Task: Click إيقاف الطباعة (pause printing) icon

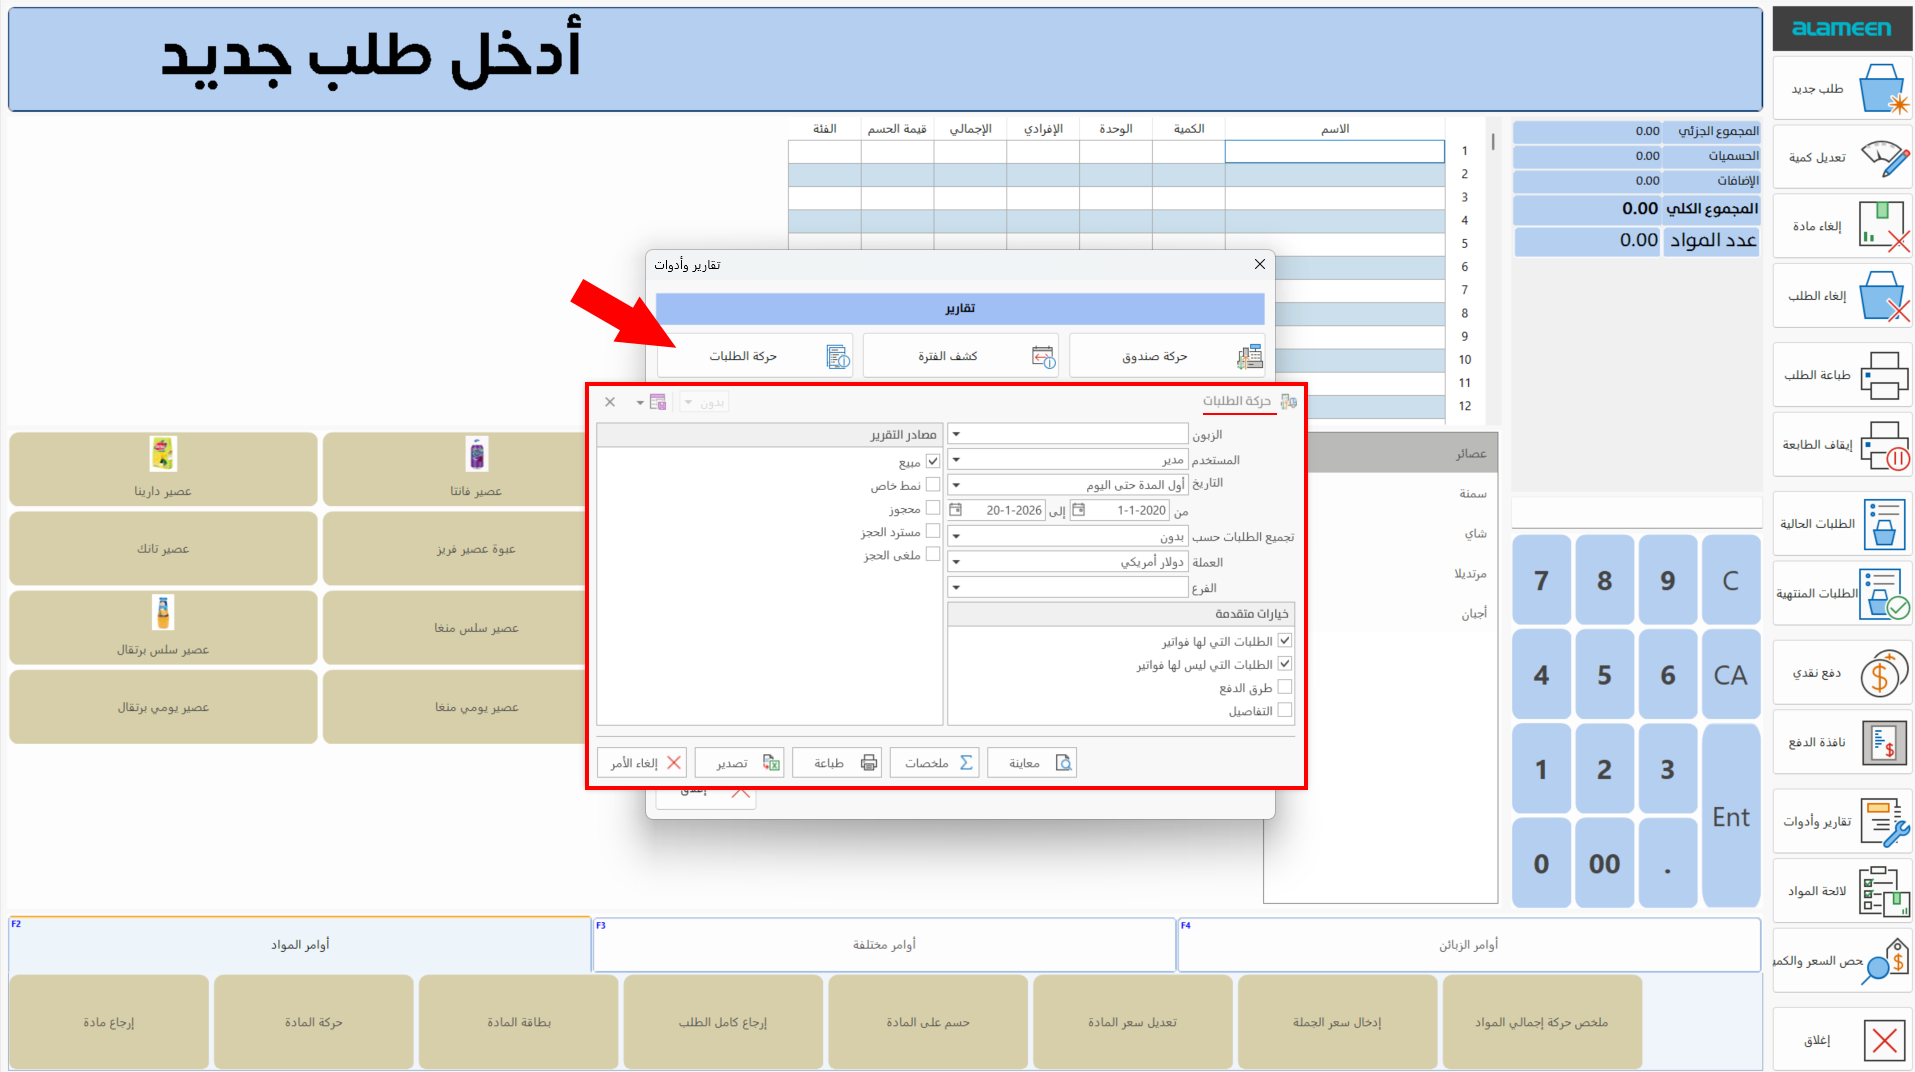Action: pos(1884,445)
